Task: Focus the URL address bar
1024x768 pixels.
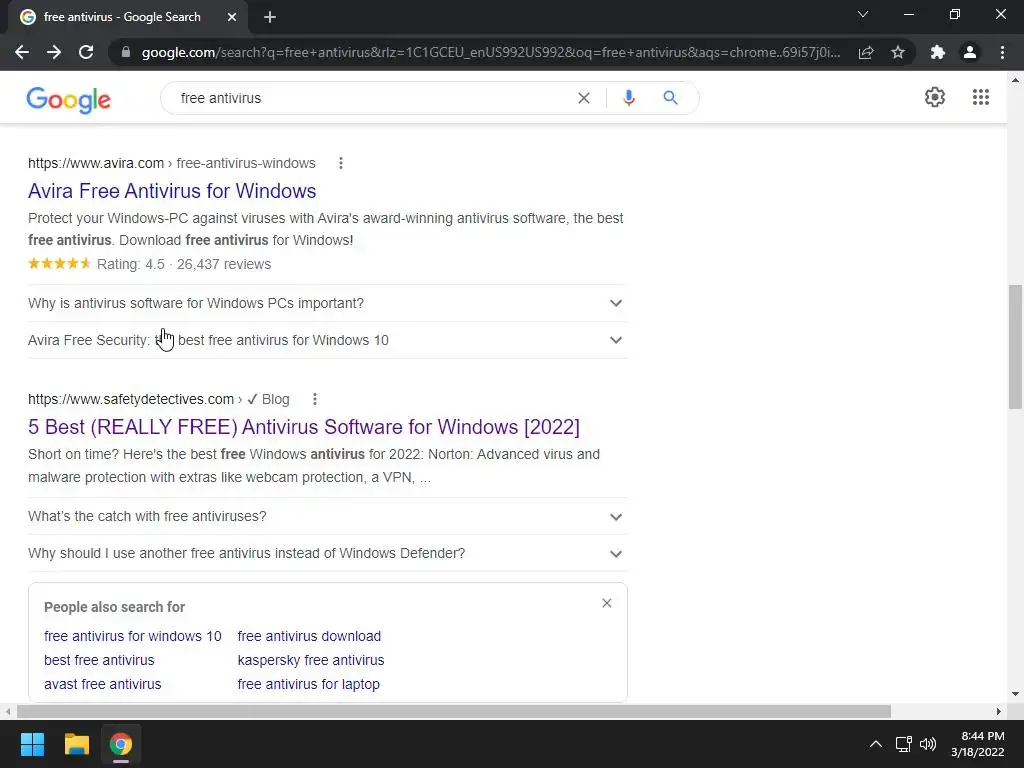Action: click(x=490, y=52)
